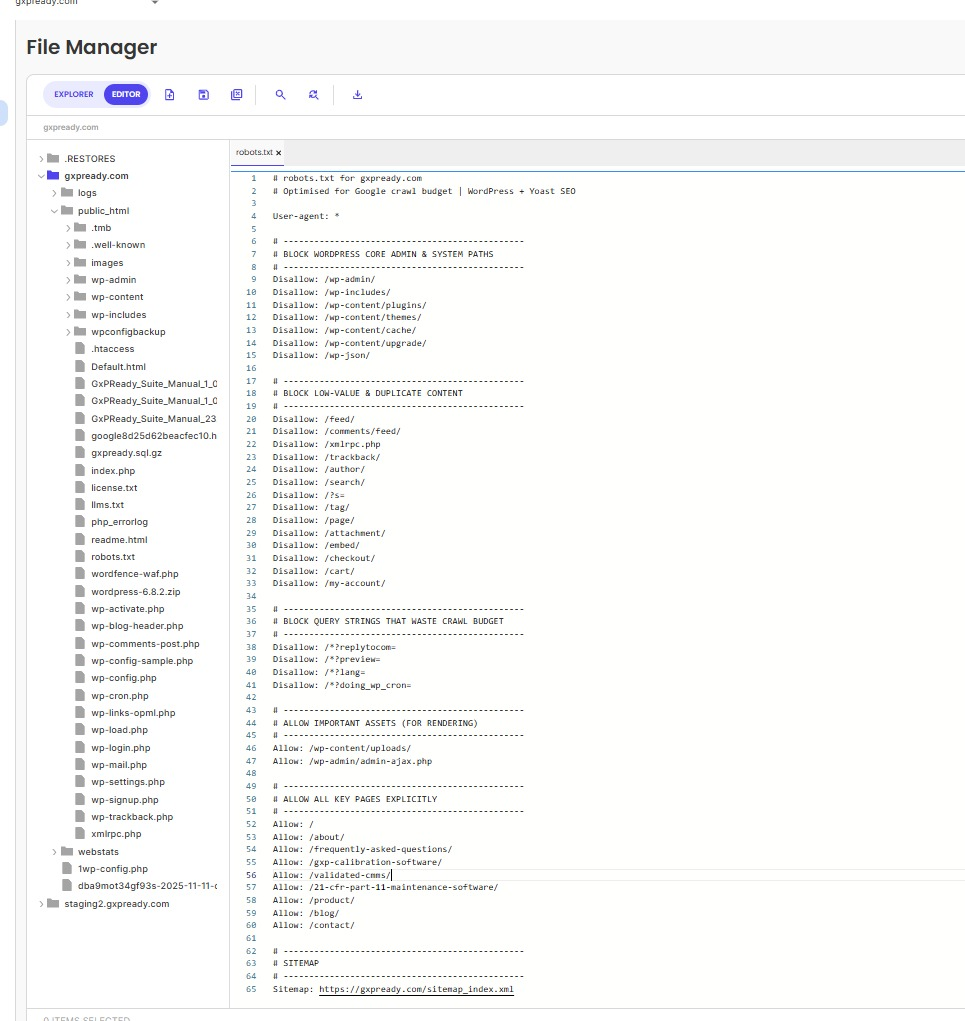Expand the .RESTORES folder
The image size is (965, 1021).
tap(41, 159)
